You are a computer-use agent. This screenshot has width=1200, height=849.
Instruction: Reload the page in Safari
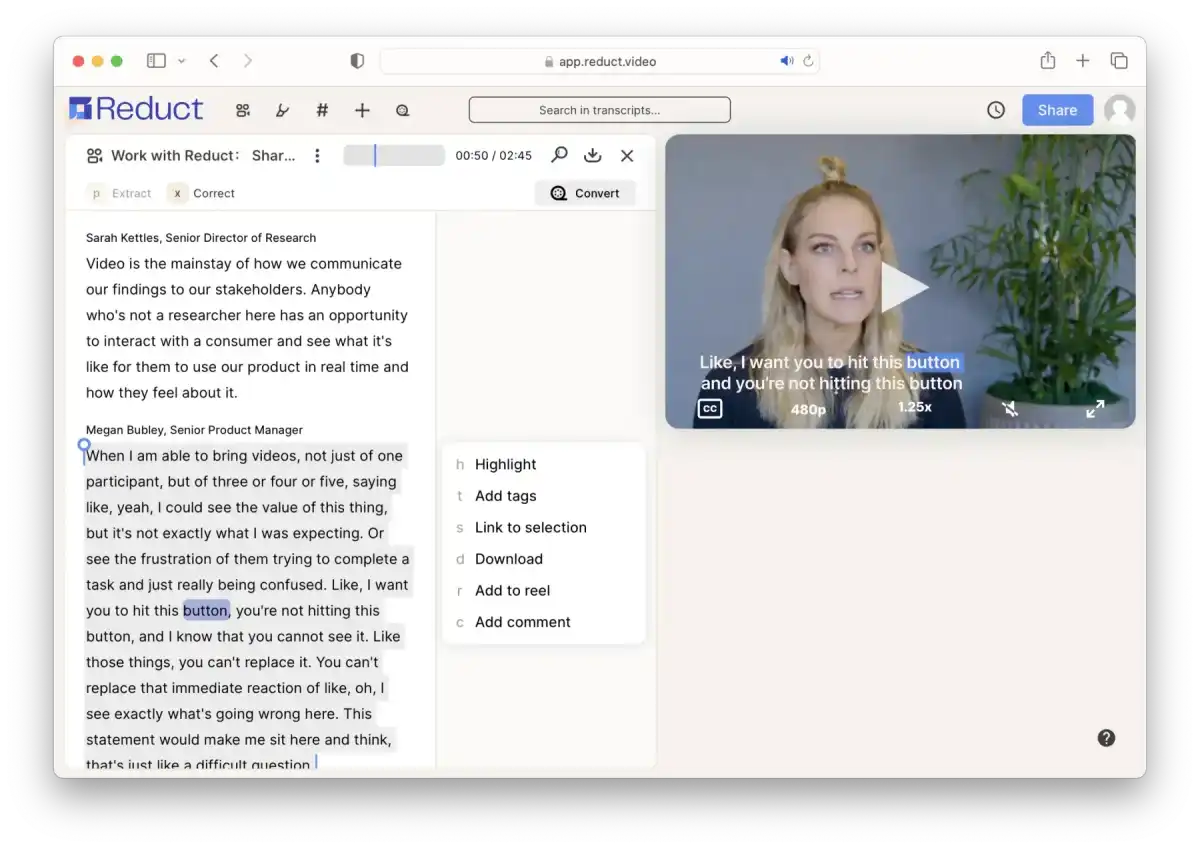[x=808, y=61]
